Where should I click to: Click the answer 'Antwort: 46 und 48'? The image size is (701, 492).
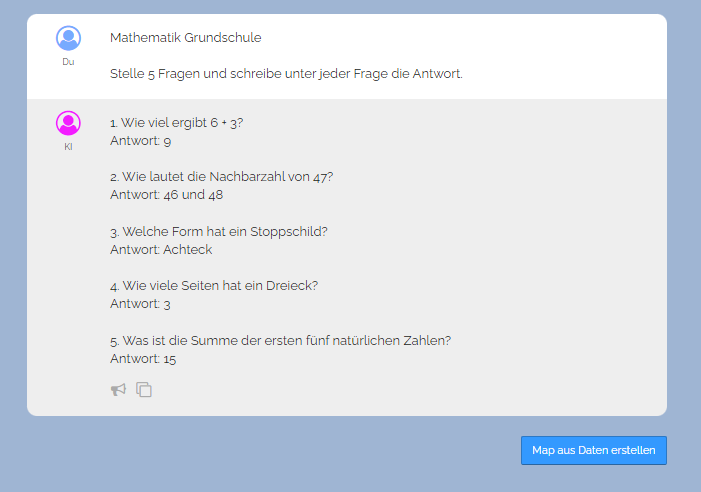click(166, 195)
